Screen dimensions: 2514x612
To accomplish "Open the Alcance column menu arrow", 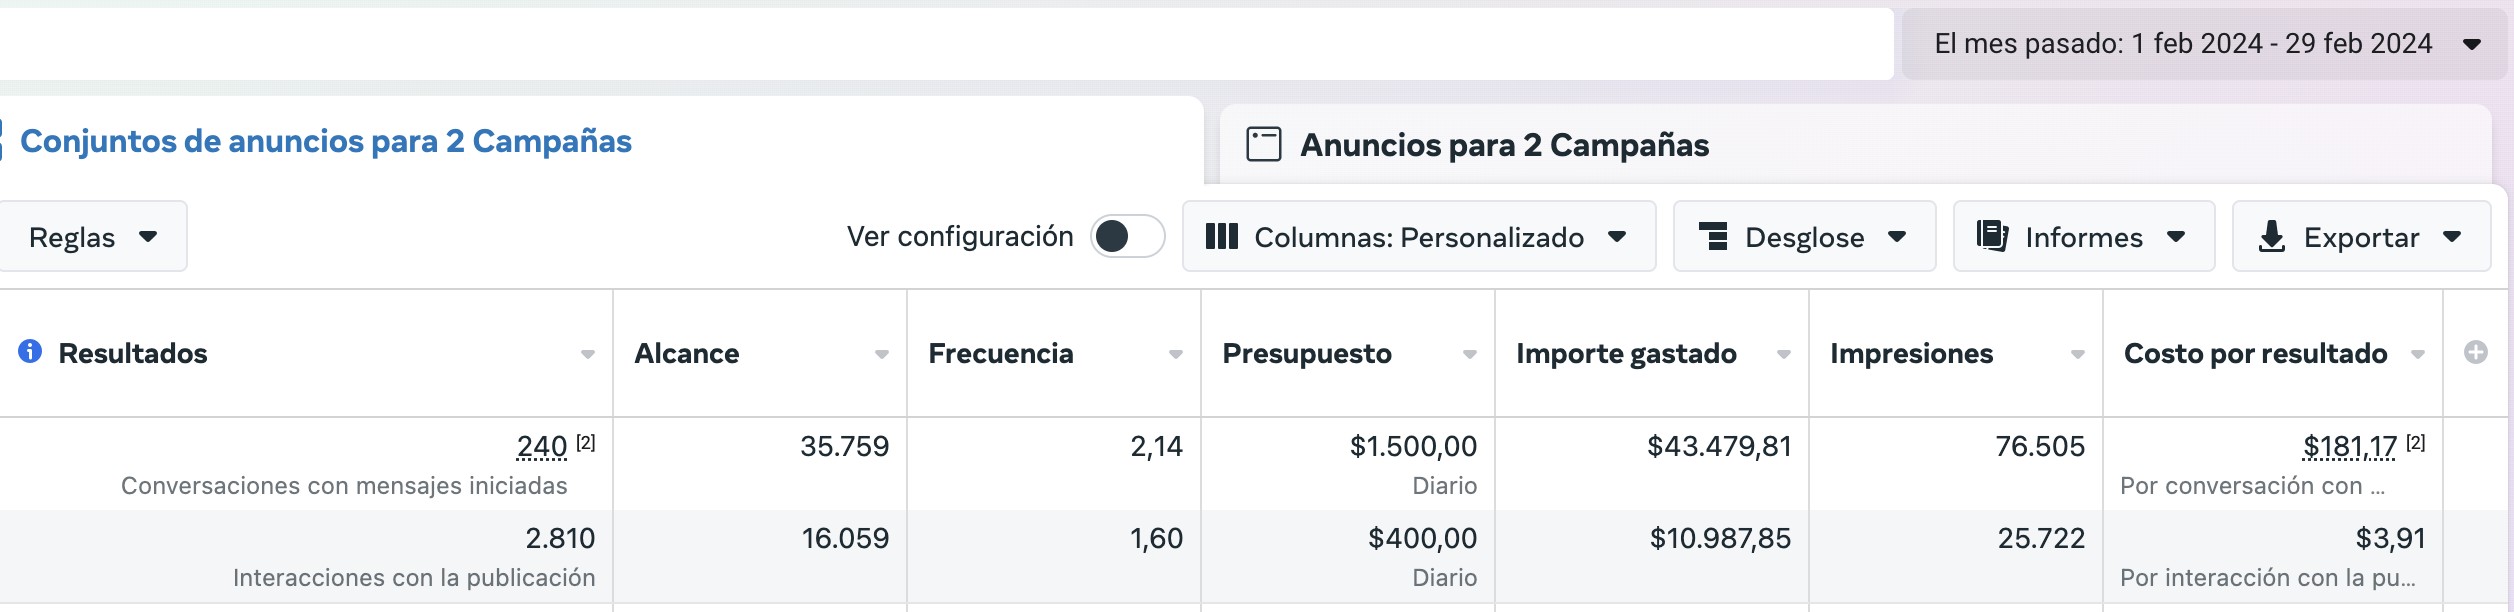I will coord(882,354).
